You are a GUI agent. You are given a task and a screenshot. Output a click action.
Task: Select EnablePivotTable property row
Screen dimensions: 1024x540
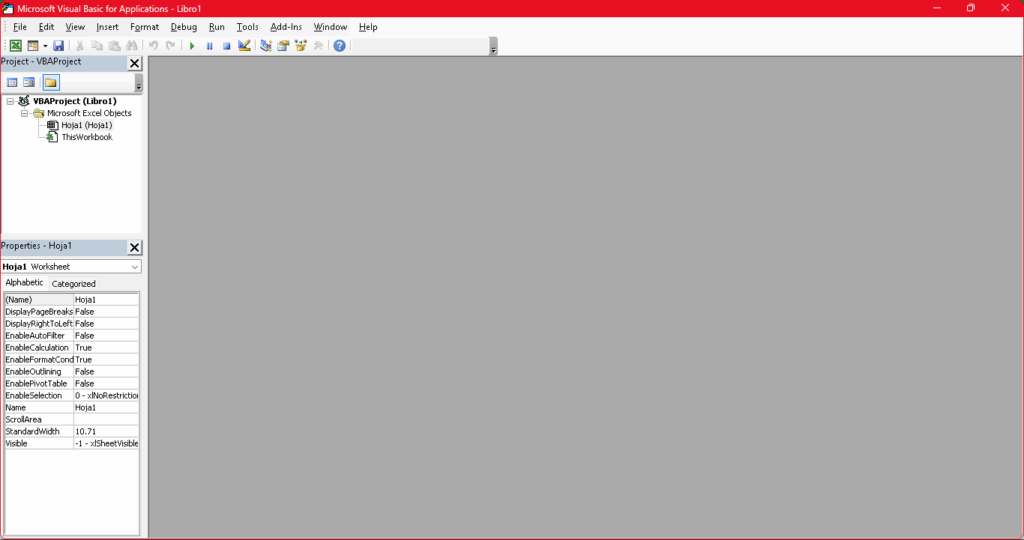[x=71, y=383]
